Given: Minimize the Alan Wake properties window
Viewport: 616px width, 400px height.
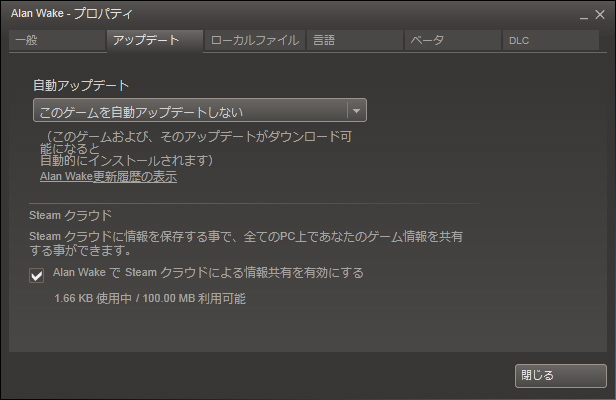Looking at the screenshot, I should [x=584, y=16].
